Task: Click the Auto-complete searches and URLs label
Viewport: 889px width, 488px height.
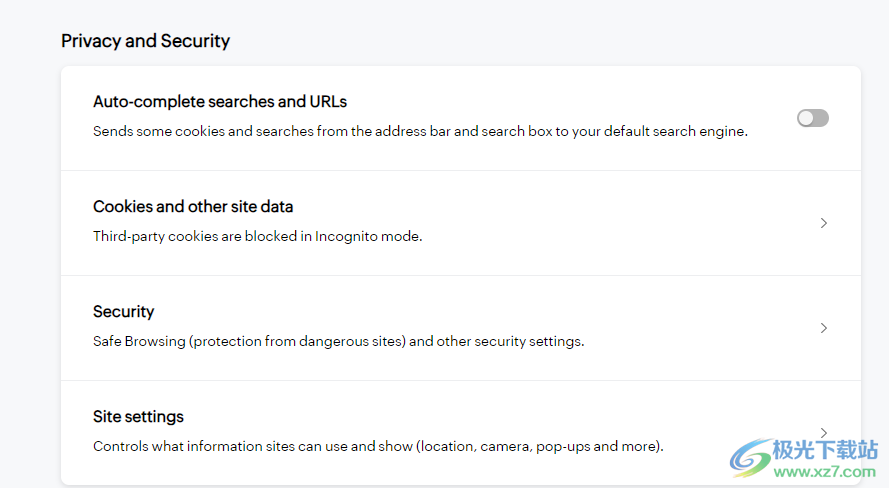Action: coord(220,101)
